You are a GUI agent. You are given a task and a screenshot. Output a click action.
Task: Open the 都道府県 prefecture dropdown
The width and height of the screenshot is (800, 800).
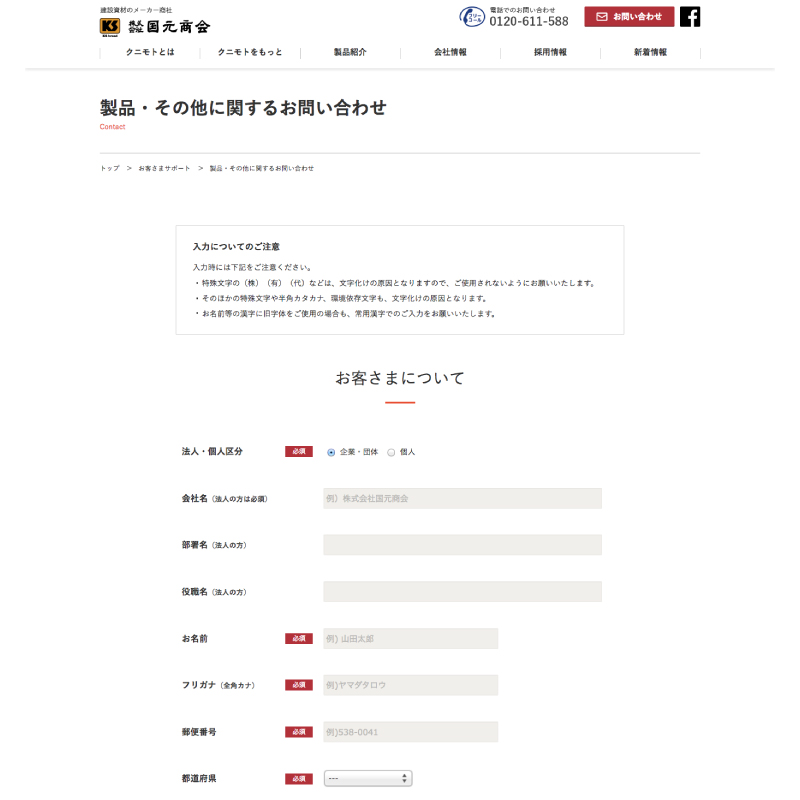click(x=368, y=778)
